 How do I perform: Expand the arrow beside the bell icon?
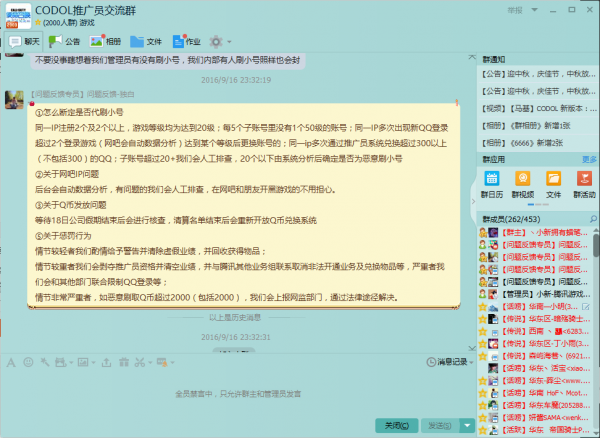tap(173, 363)
